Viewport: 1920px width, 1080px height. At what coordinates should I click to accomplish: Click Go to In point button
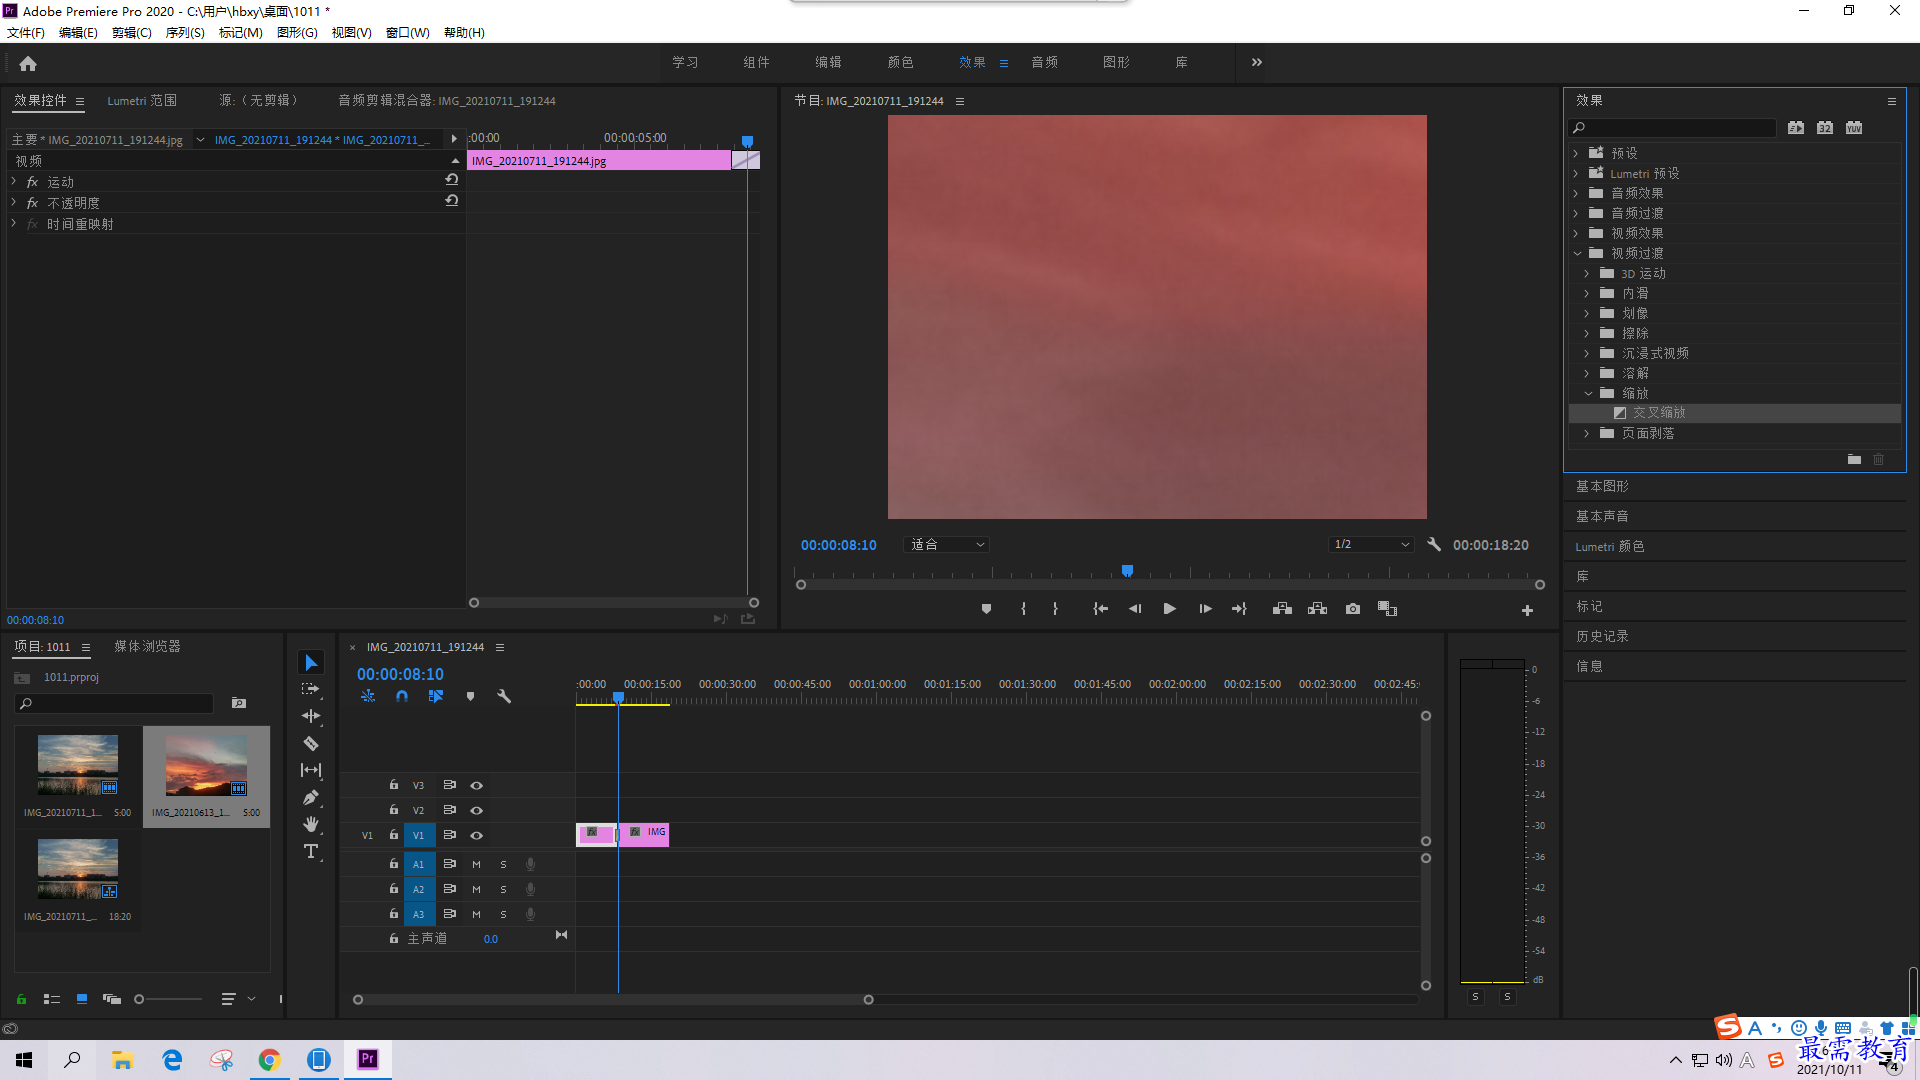point(1100,609)
